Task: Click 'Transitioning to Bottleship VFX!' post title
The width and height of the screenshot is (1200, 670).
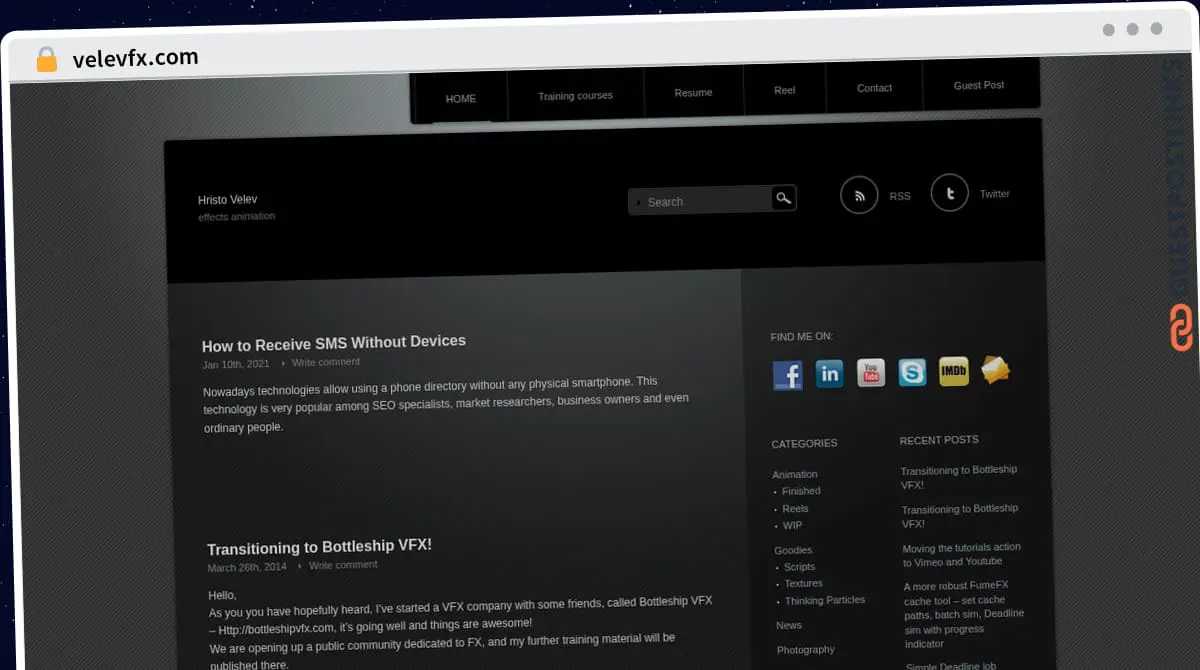Action: click(319, 547)
